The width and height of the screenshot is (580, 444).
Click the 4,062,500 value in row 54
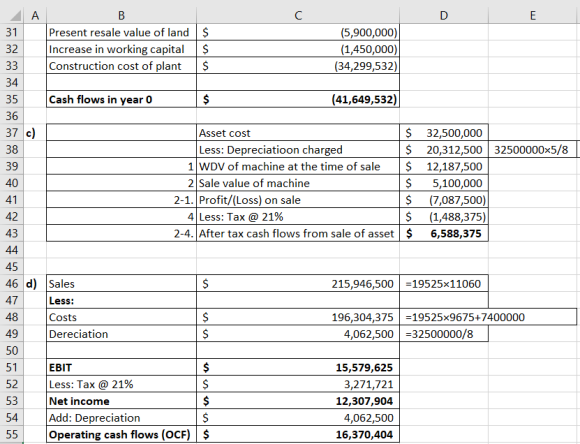(298, 418)
